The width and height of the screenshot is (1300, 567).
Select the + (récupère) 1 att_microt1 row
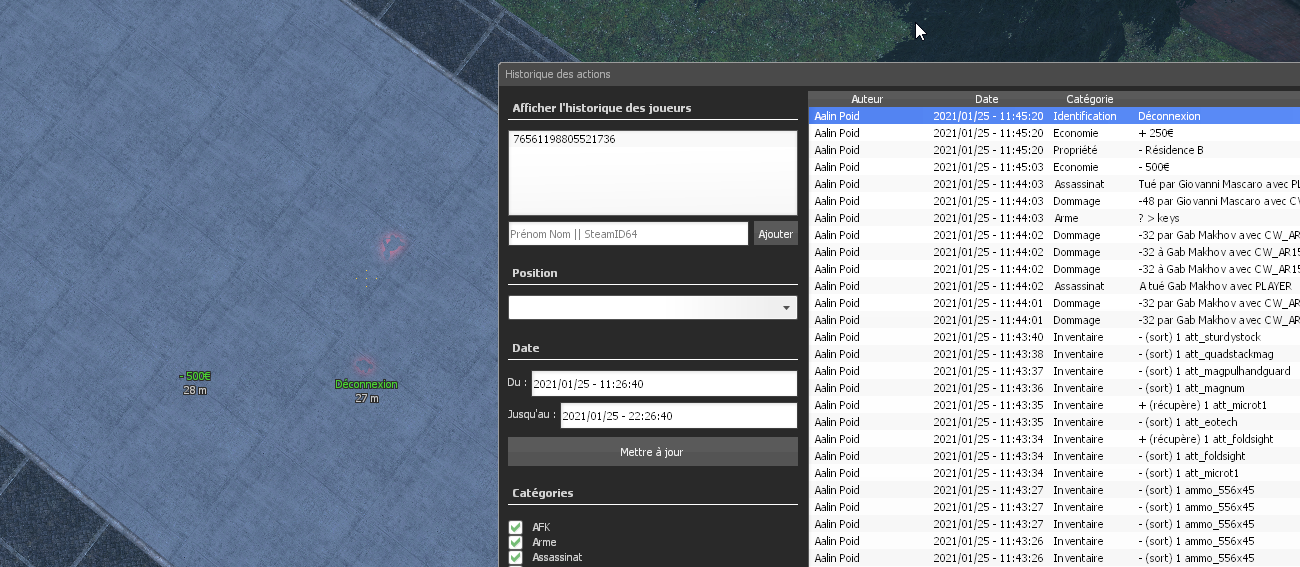coord(1054,405)
